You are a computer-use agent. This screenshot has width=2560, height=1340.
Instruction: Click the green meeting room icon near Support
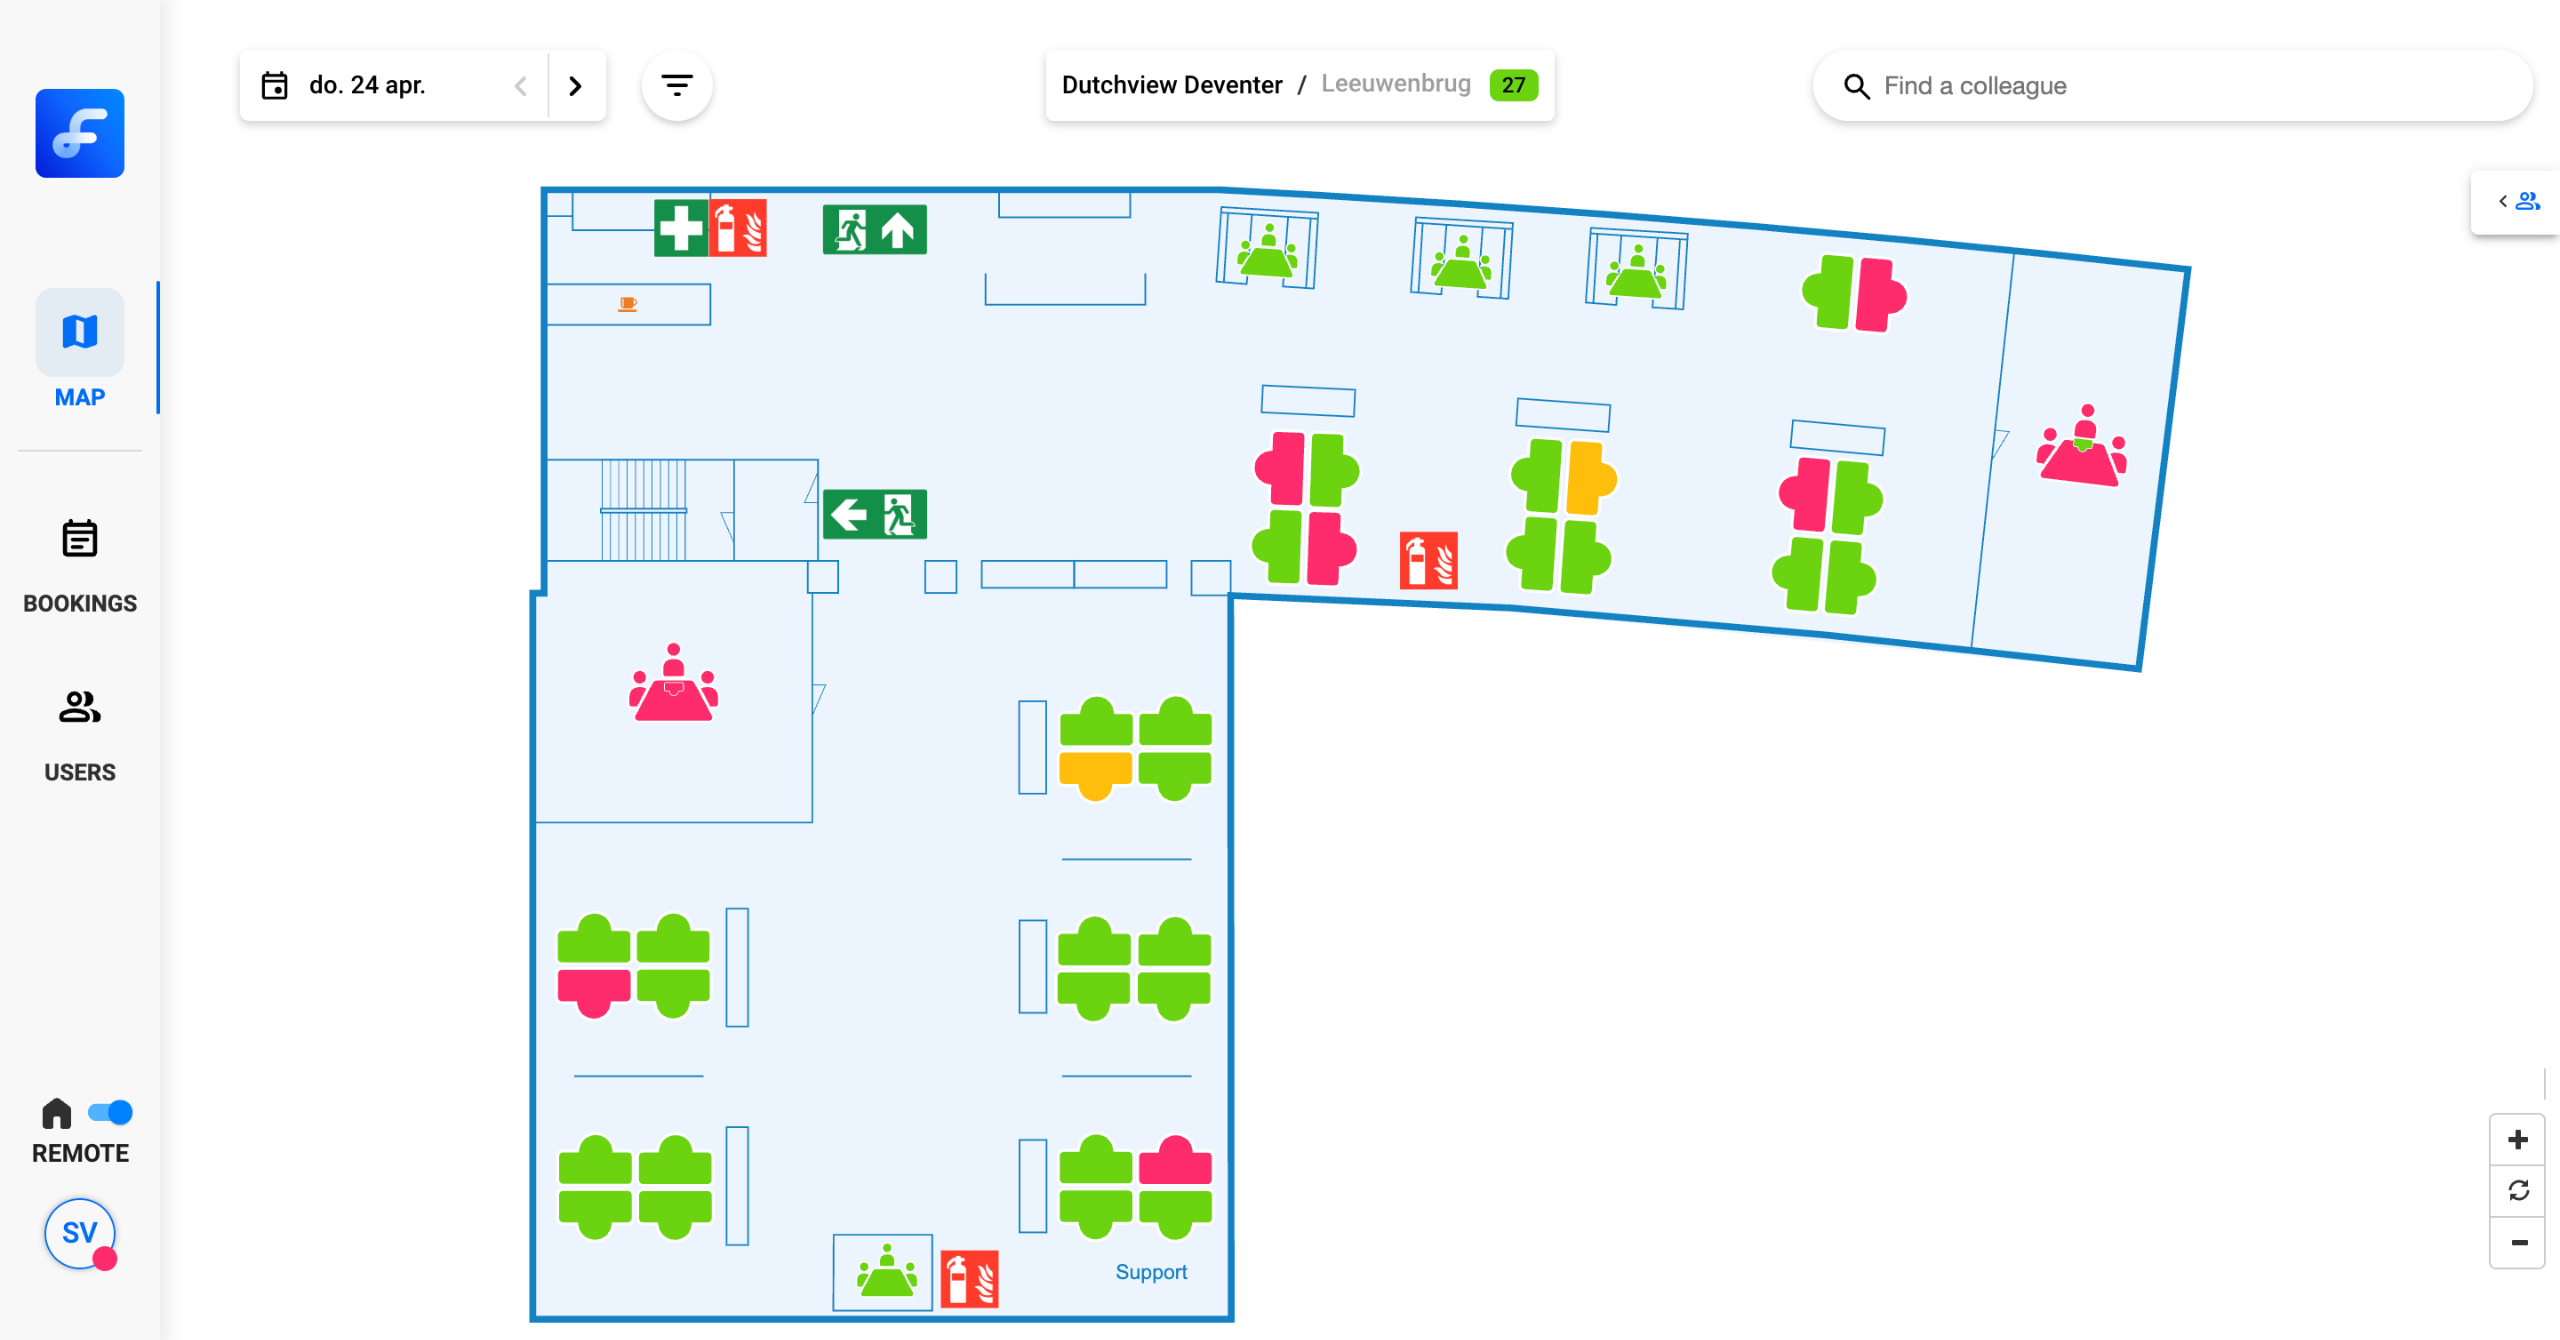pyautogui.click(x=886, y=1272)
